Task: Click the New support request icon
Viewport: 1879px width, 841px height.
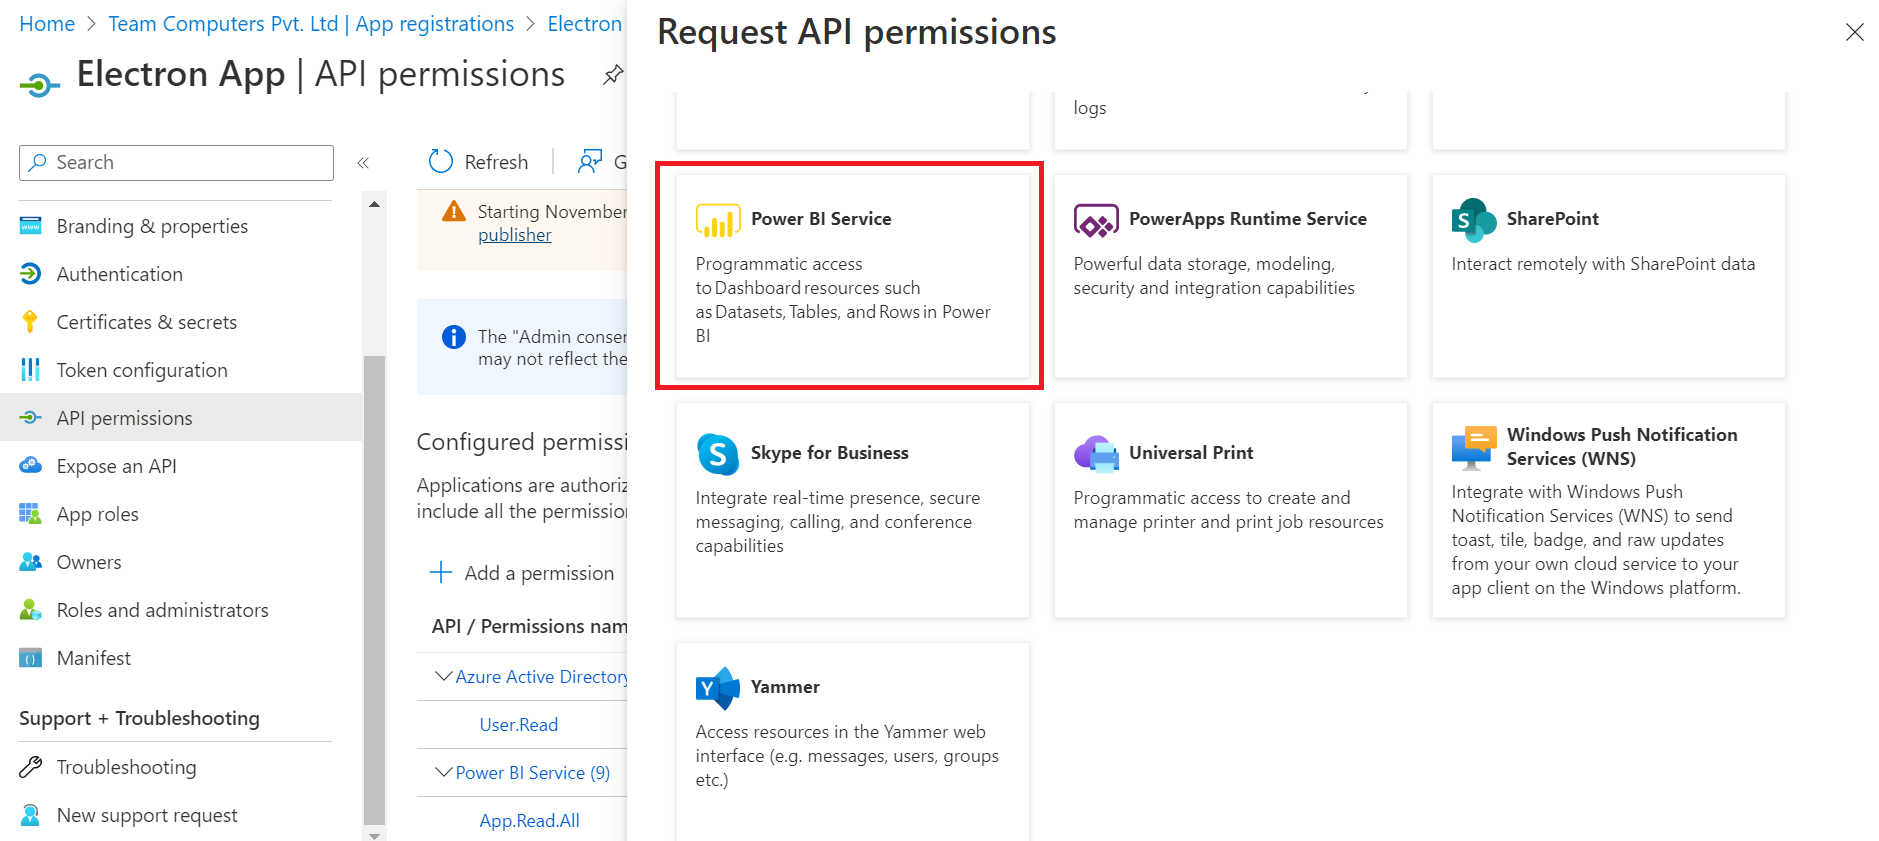Action: click(x=31, y=815)
